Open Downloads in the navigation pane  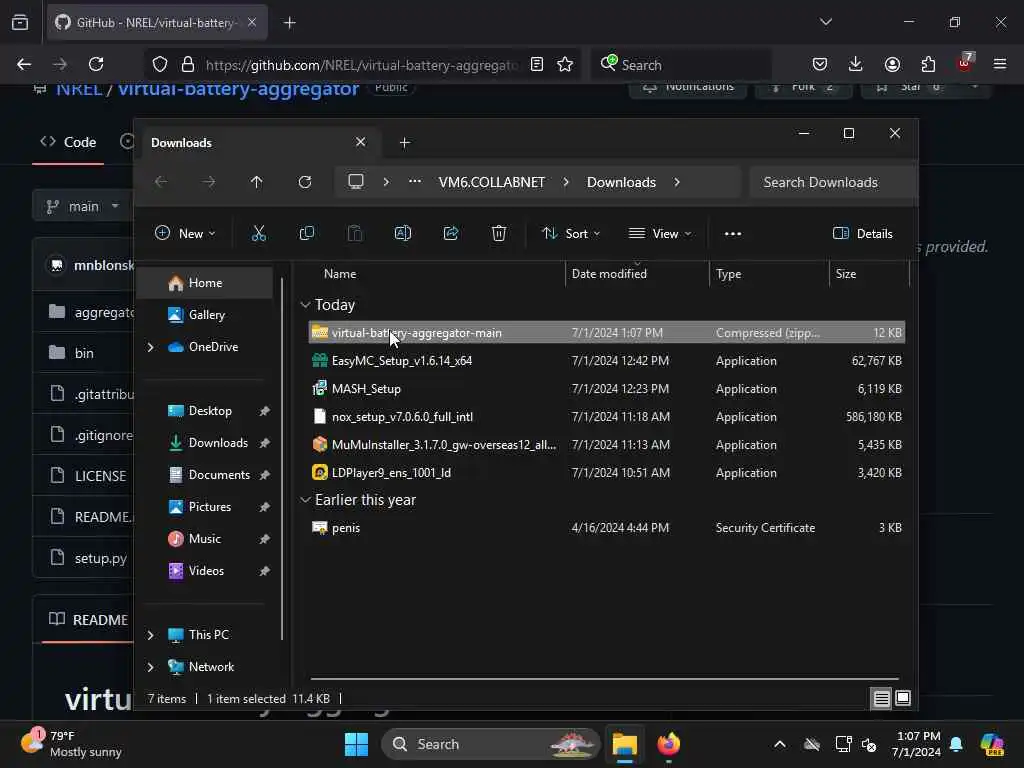pyautogui.click(x=218, y=443)
